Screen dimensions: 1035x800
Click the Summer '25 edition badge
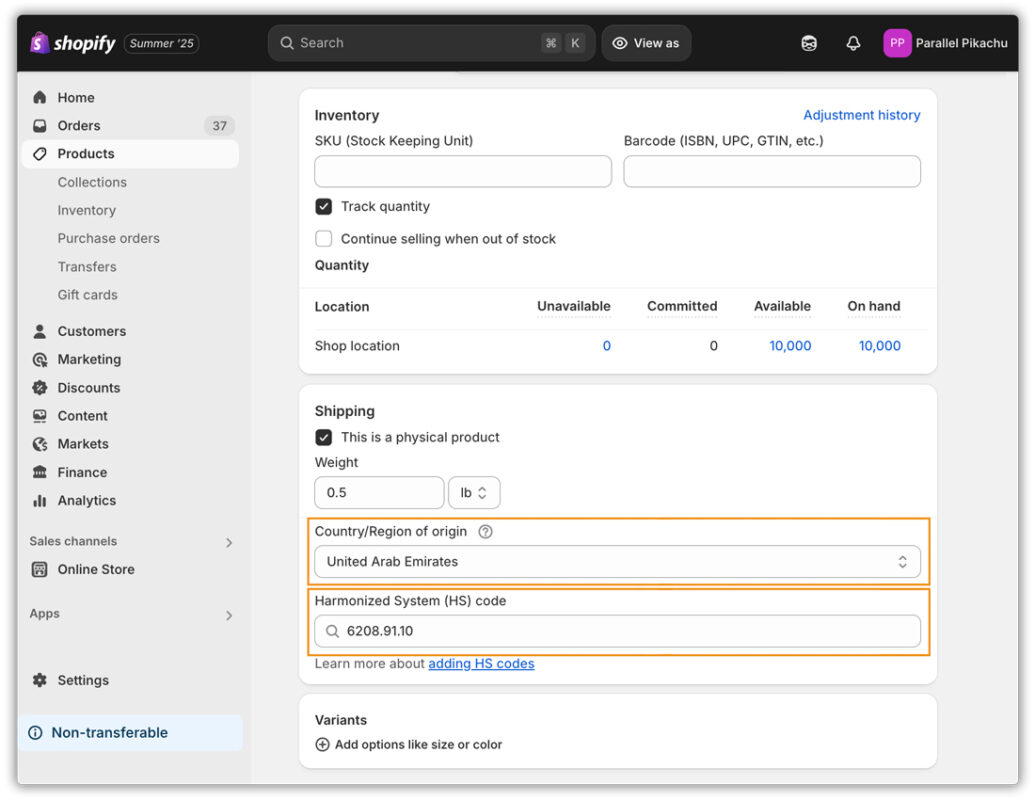pos(161,44)
